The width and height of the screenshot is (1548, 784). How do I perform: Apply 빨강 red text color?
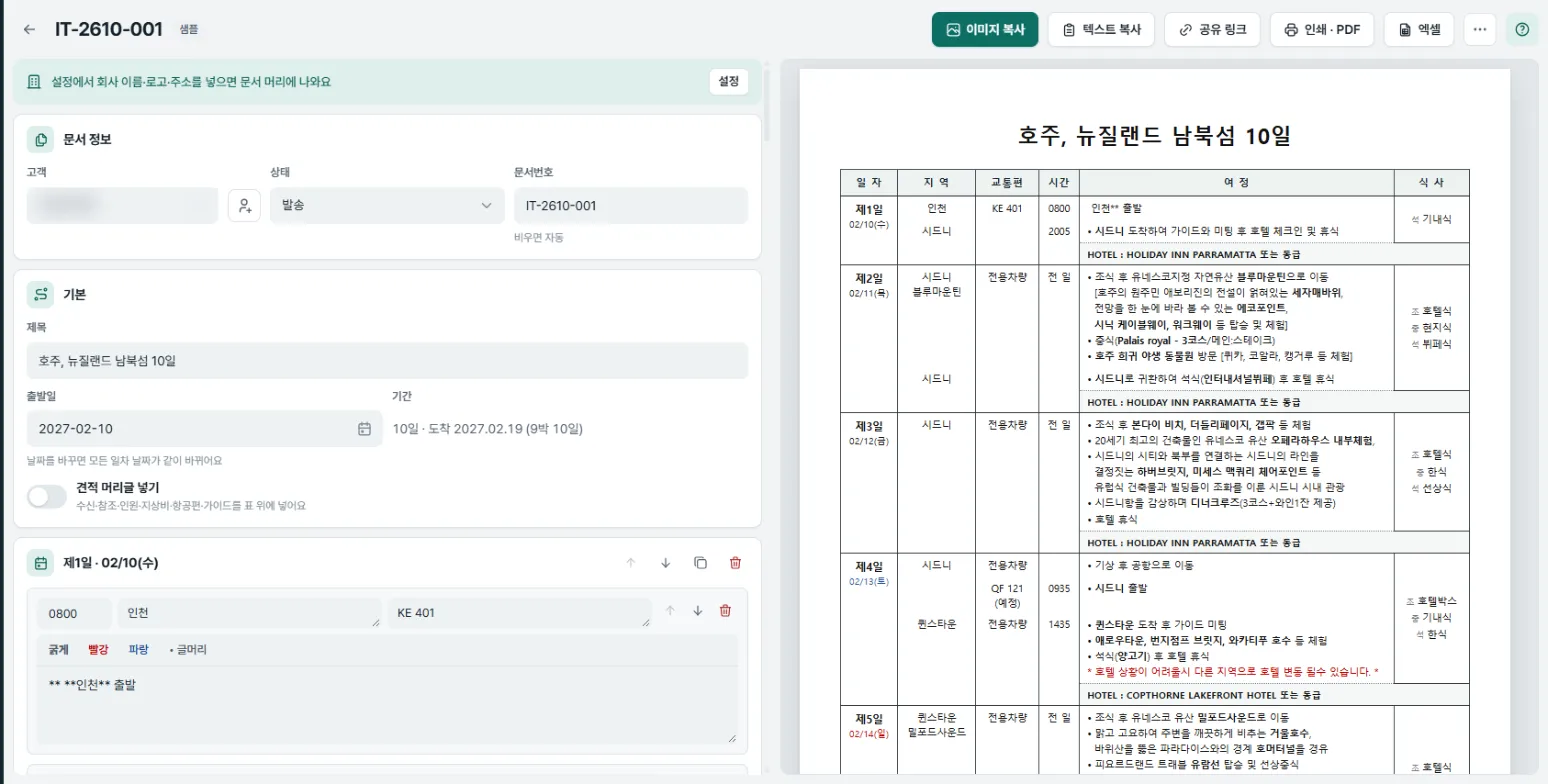pos(98,650)
